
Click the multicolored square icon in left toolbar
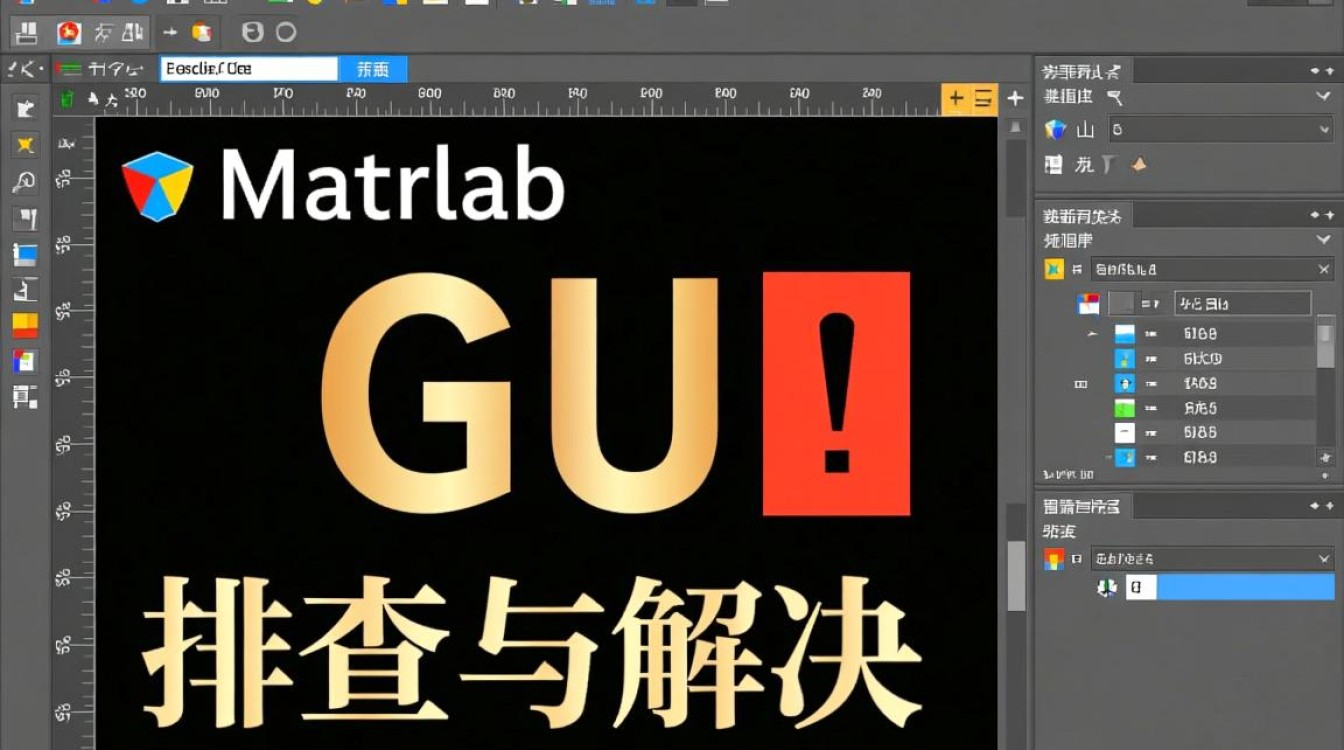click(x=25, y=361)
